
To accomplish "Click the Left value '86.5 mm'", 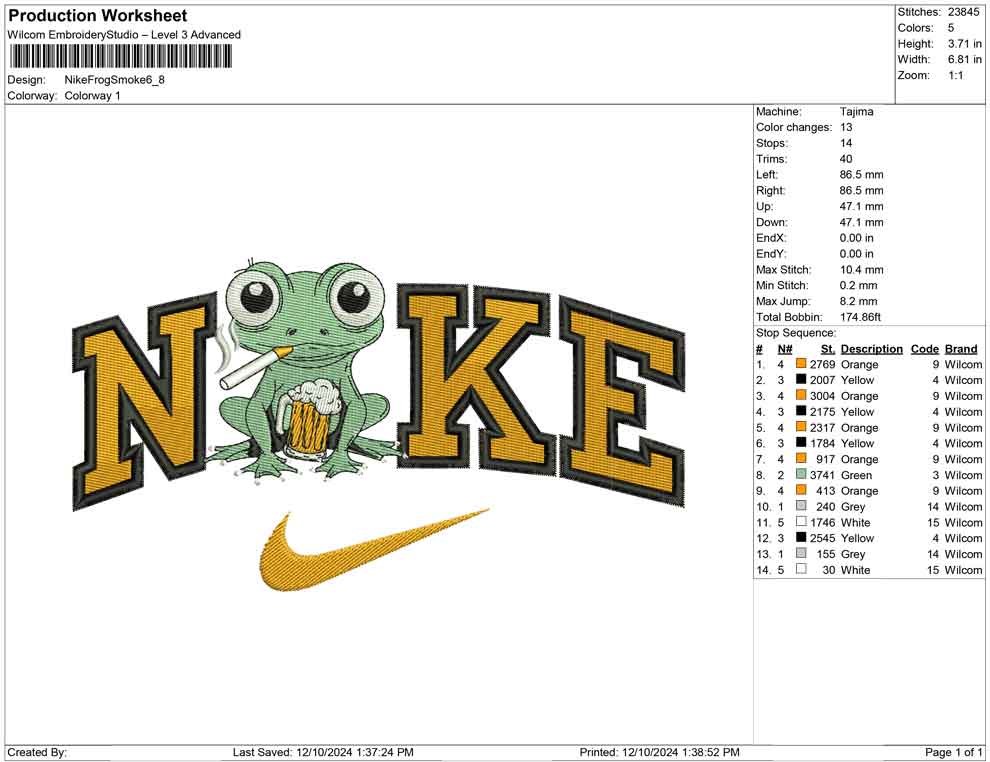I will click(x=861, y=174).
